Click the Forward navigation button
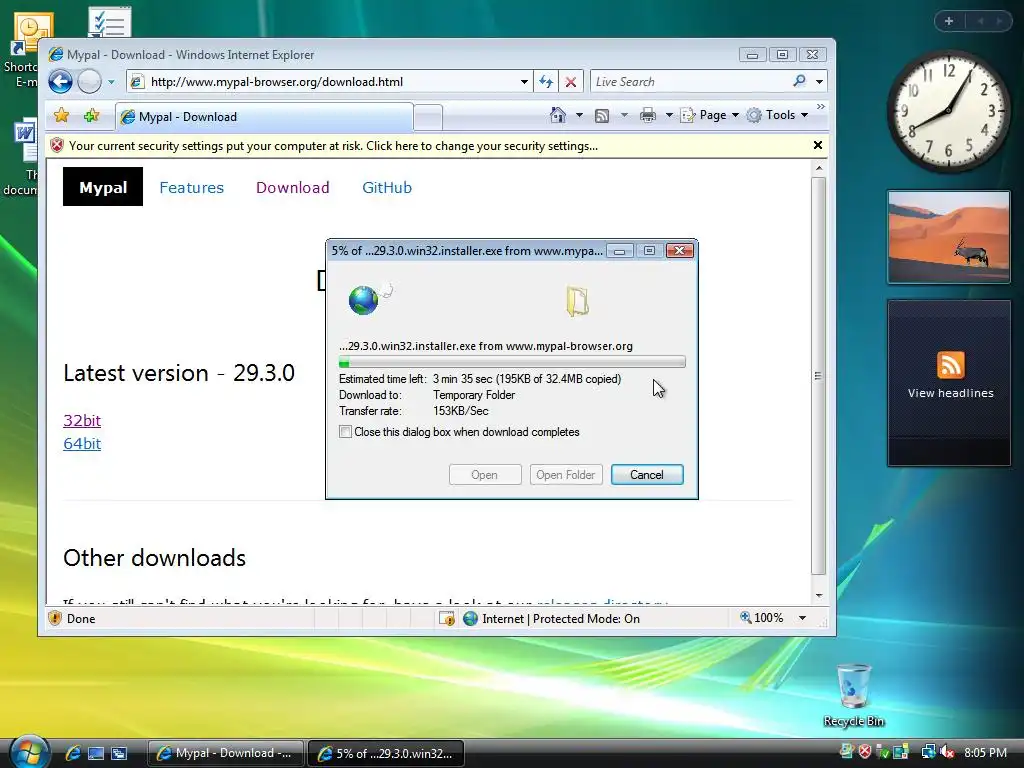The image size is (1024, 768). pyautogui.click(x=89, y=82)
